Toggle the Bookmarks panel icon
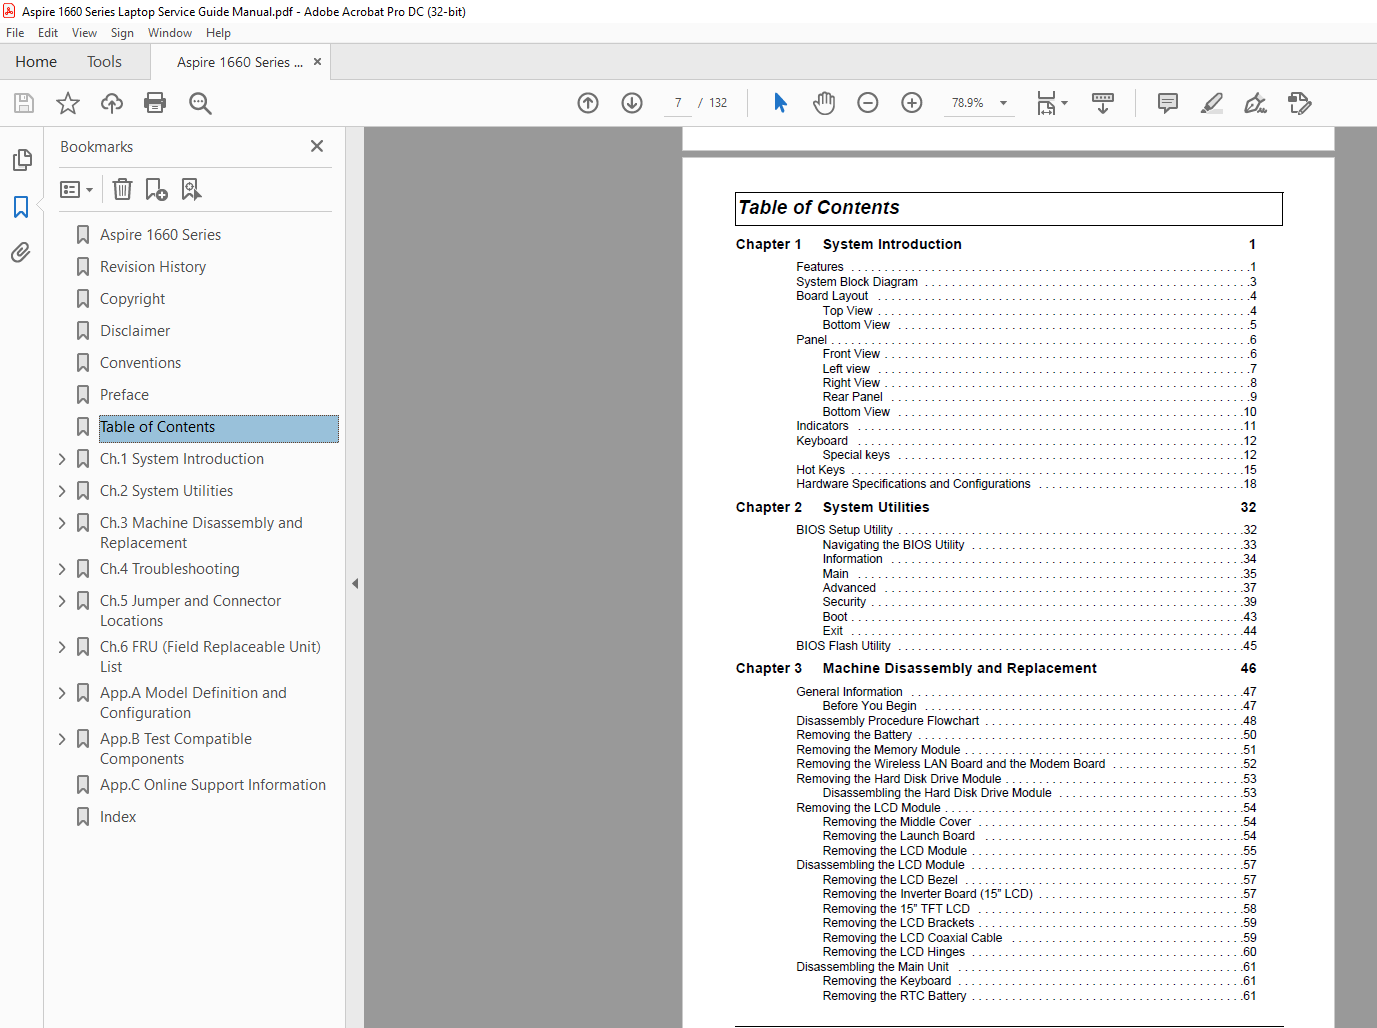This screenshot has width=1377, height=1028. tap(21, 206)
